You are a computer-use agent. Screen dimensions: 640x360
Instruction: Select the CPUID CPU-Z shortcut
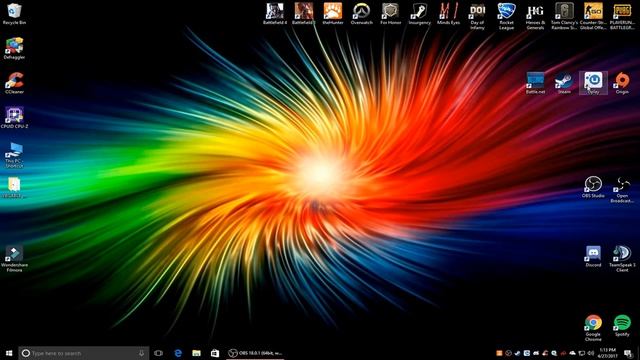pos(14,118)
